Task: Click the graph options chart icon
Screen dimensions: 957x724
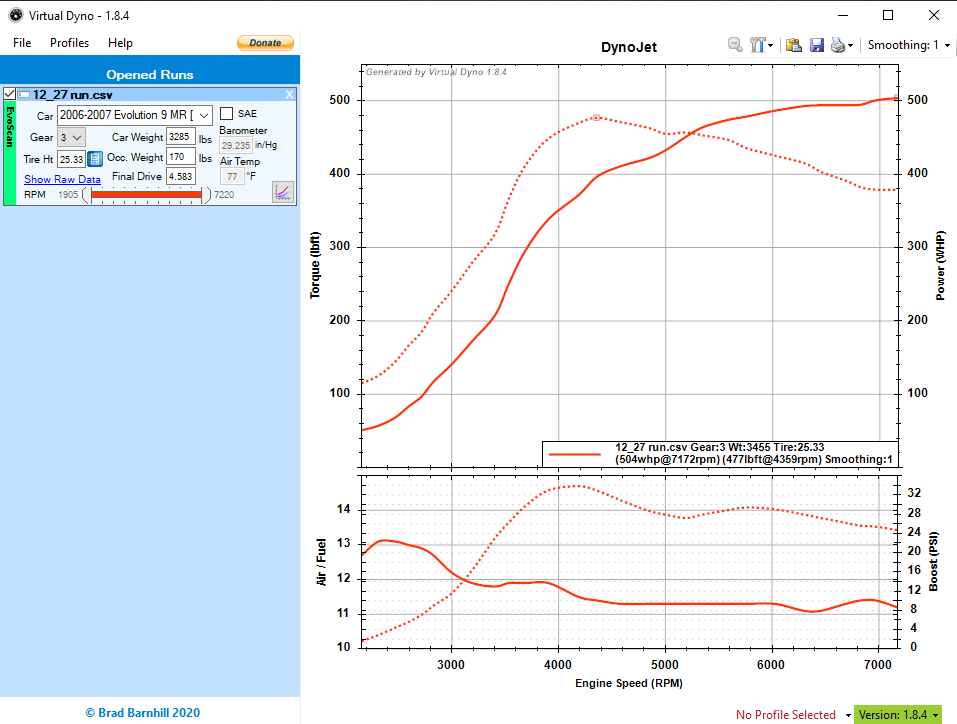Action: [x=283, y=192]
